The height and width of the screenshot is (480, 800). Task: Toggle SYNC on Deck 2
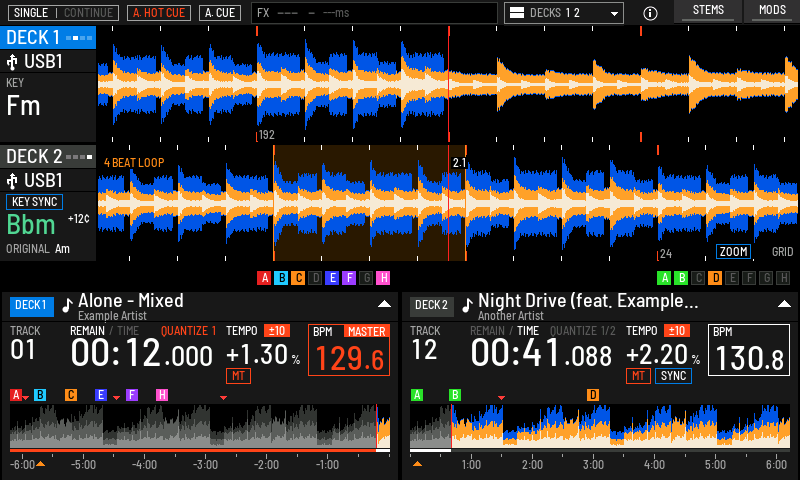tap(673, 376)
